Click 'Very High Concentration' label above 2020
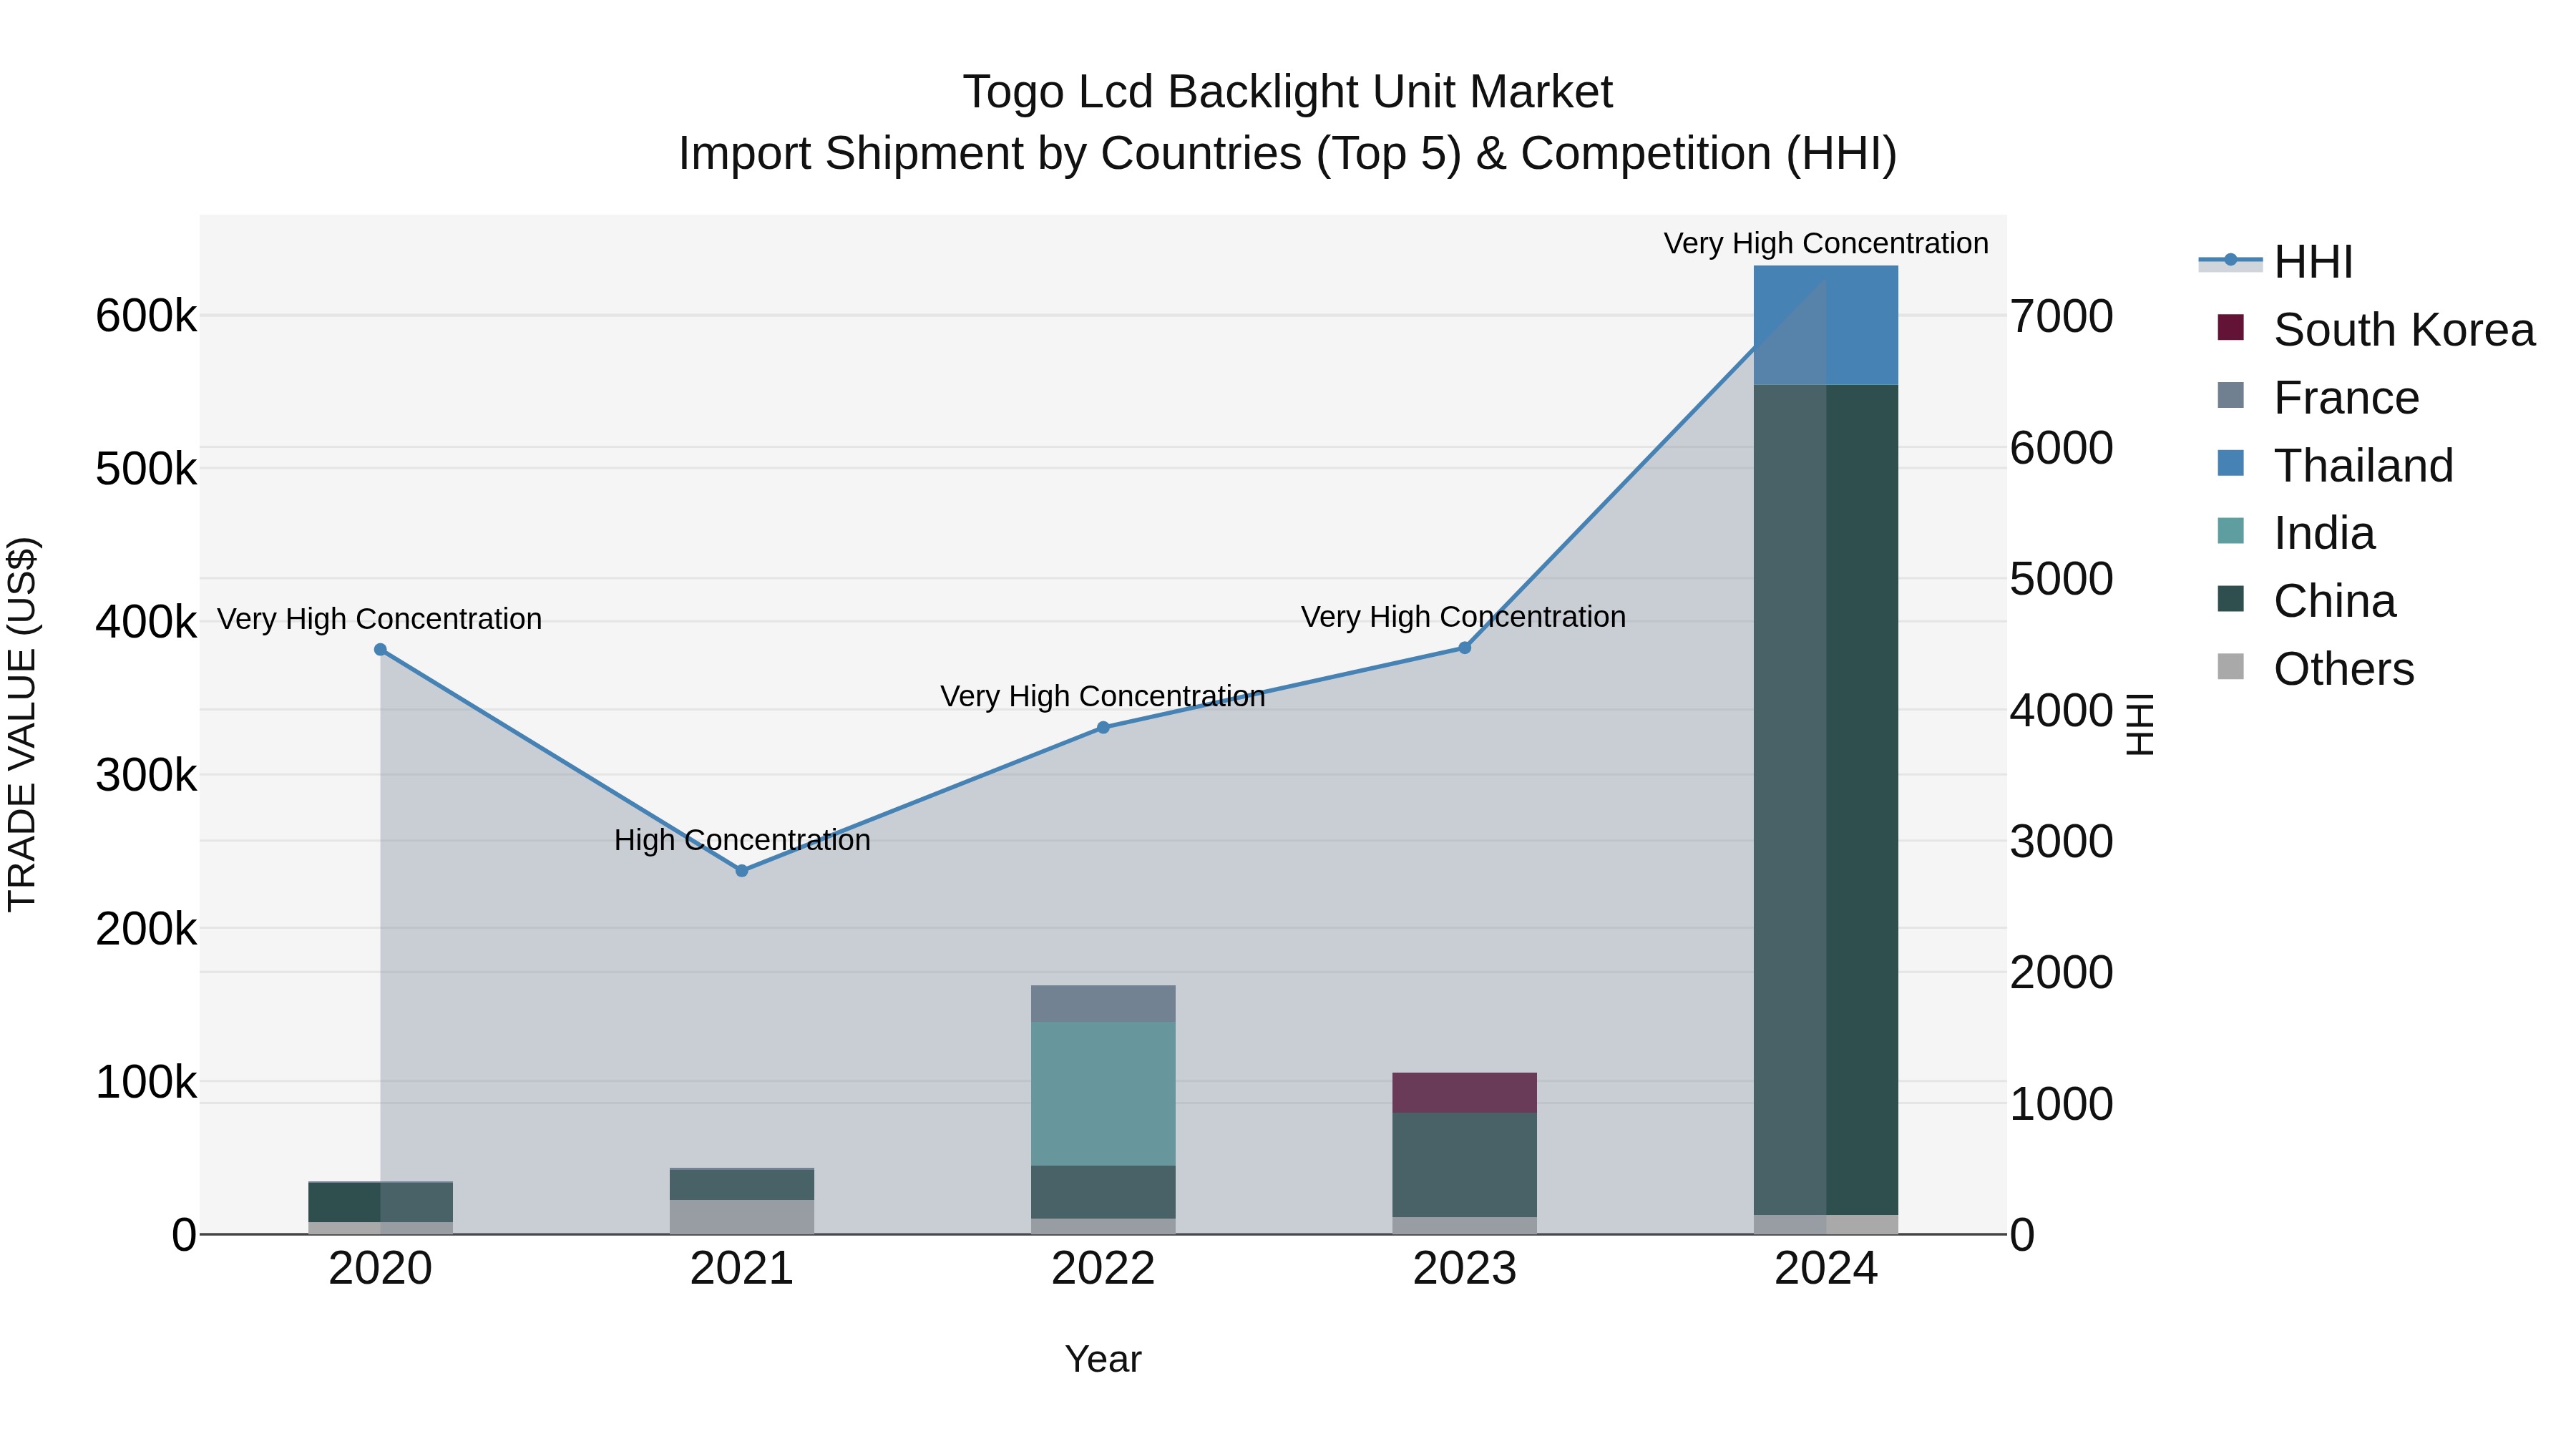Viewport: 2576px width, 1449px height. 380,620
